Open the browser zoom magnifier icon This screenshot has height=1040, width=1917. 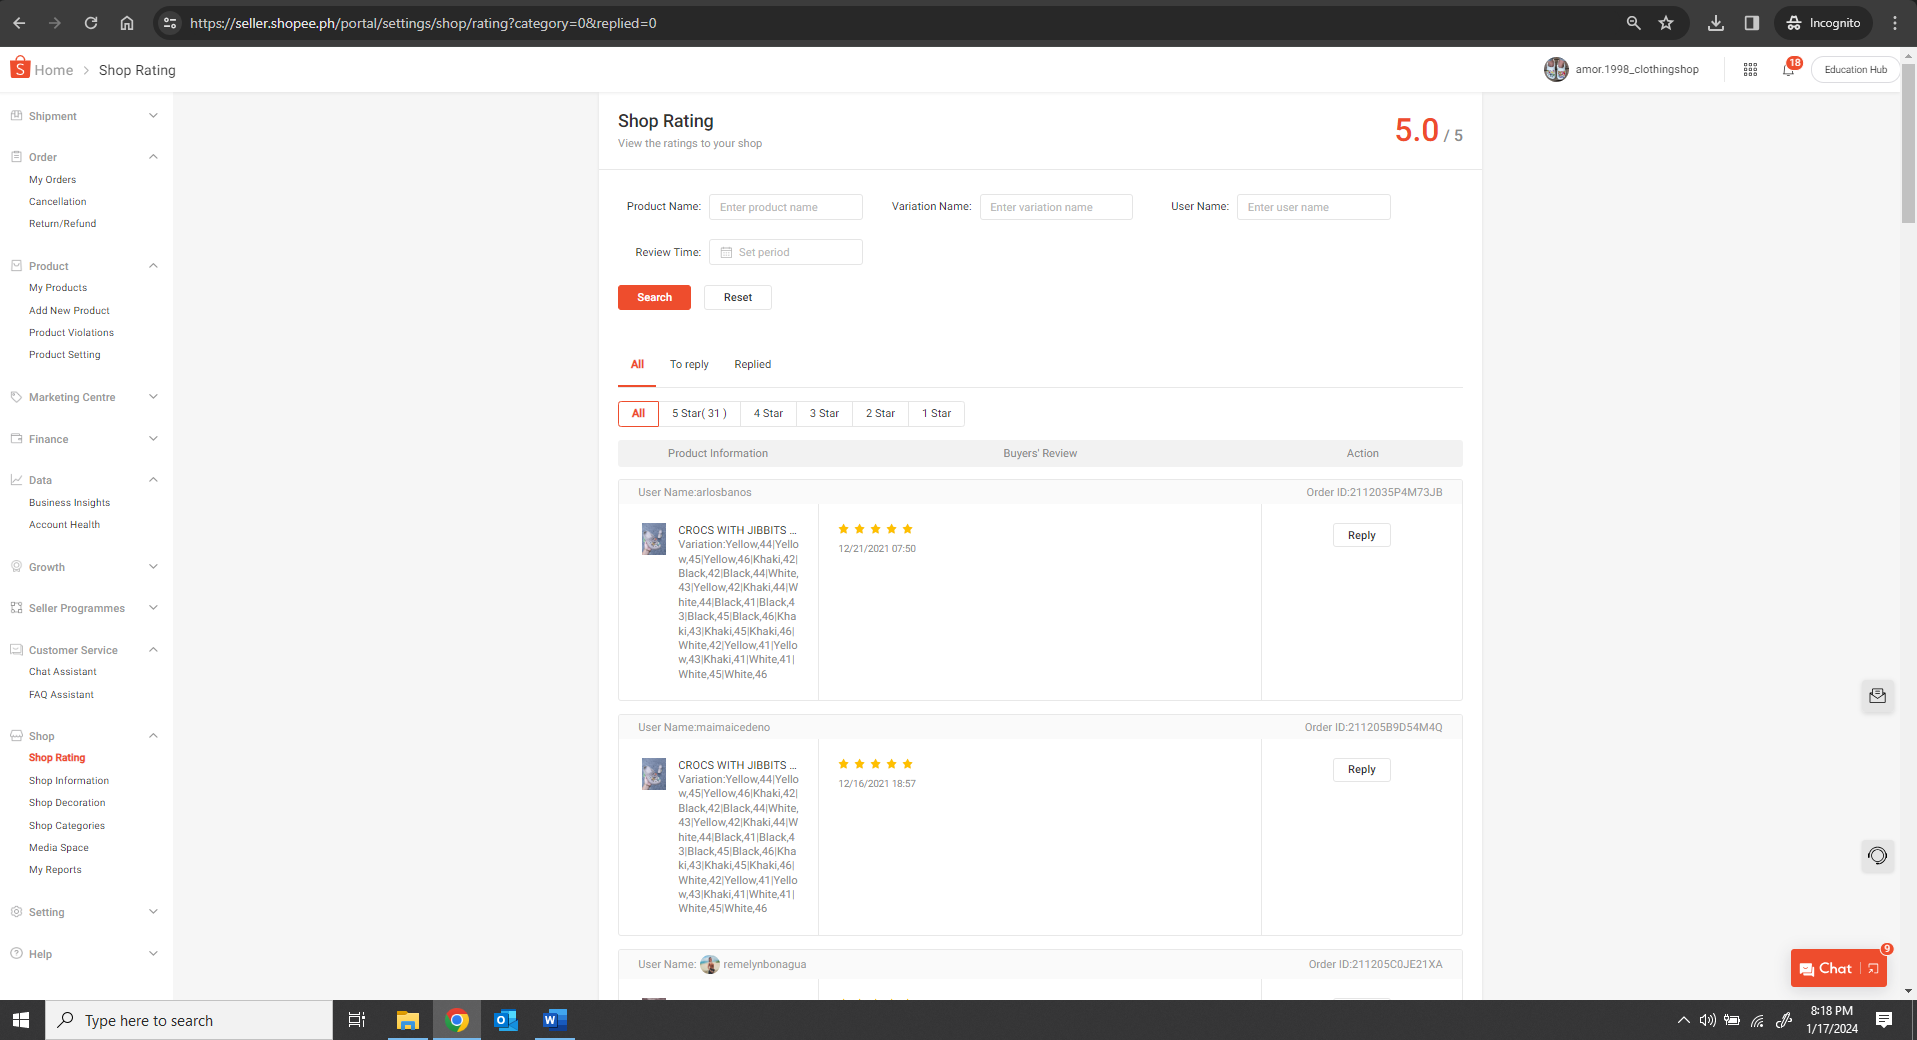(x=1634, y=23)
